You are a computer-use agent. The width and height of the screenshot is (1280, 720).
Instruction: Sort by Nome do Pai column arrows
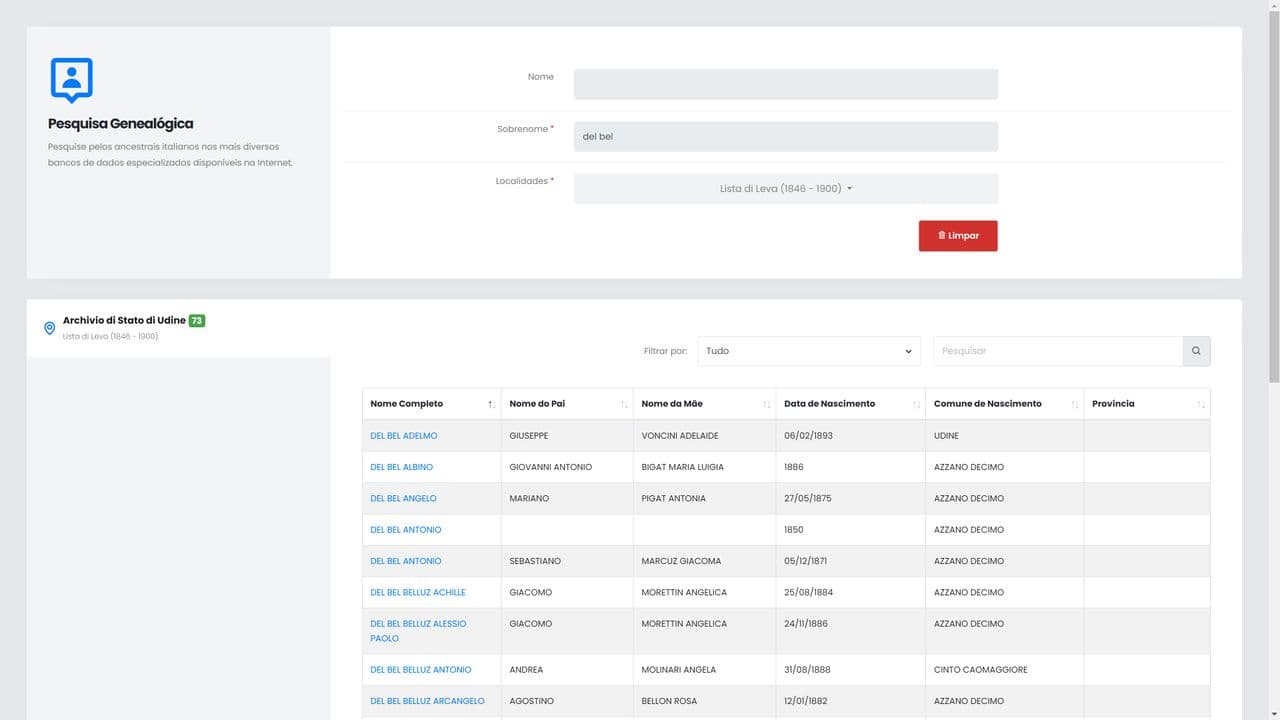coord(623,404)
